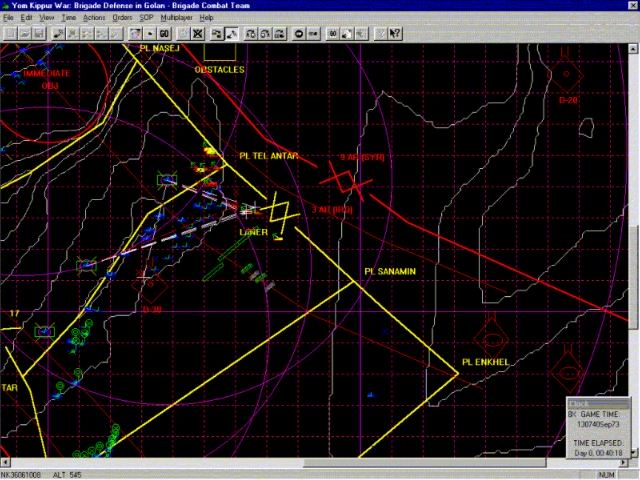640x480 pixels.
Task: Click the horizontal scrollbar right arrow
Action: click(623, 461)
